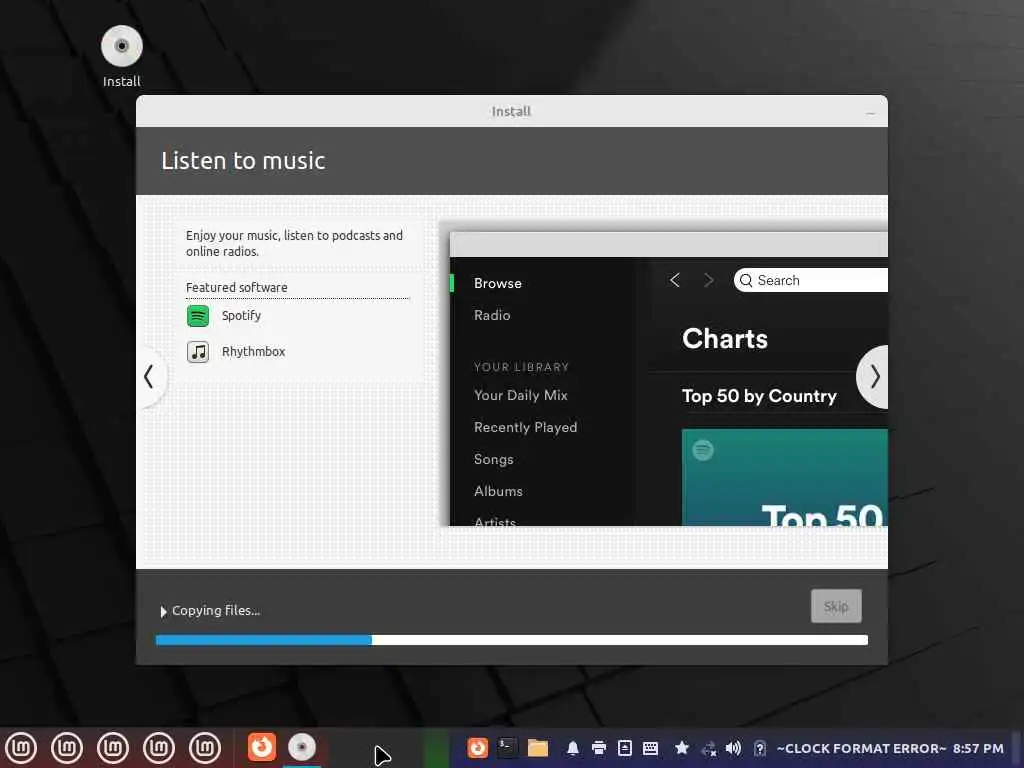
Task: Select the Rhythmbox label under Featured software
Action: (x=253, y=351)
